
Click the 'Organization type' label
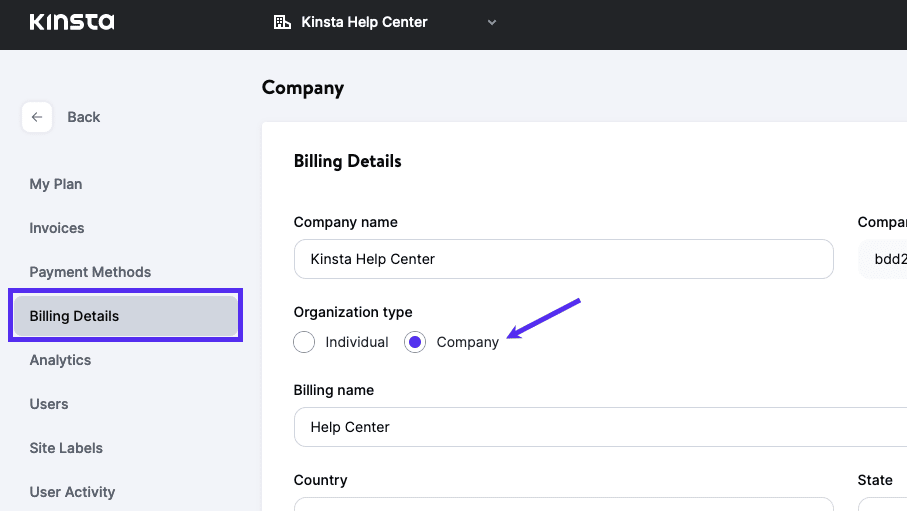coord(353,312)
